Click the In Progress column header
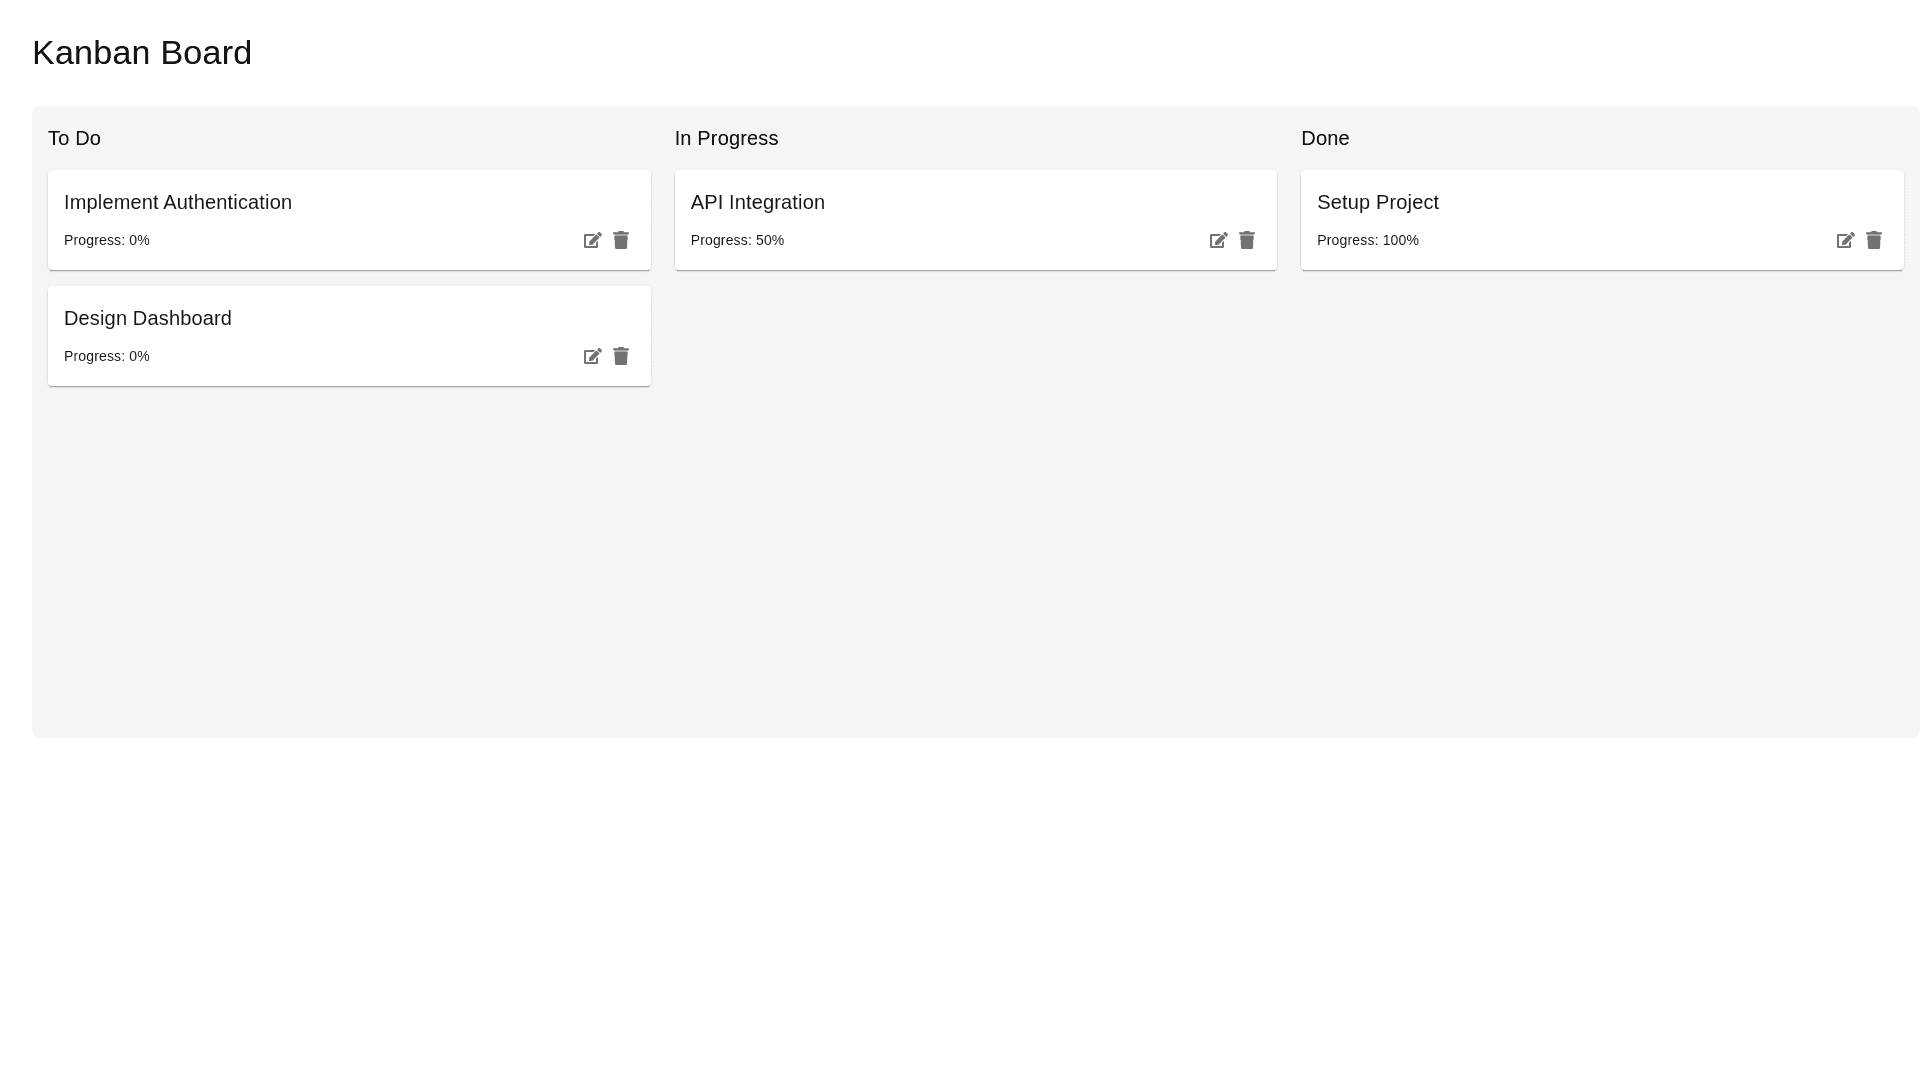This screenshot has width=1920, height=1080. 726,138
